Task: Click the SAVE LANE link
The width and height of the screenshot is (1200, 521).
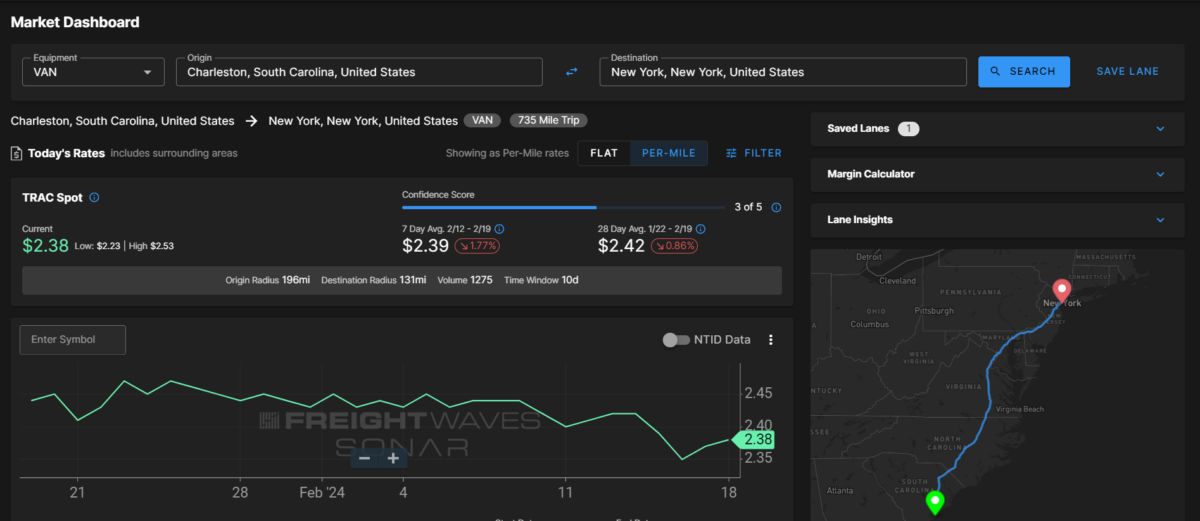Action: coord(1127,72)
